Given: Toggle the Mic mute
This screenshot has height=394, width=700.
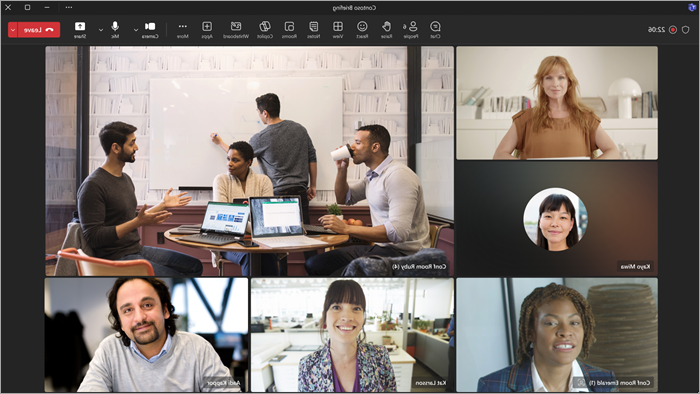Looking at the screenshot, I should (115, 30).
